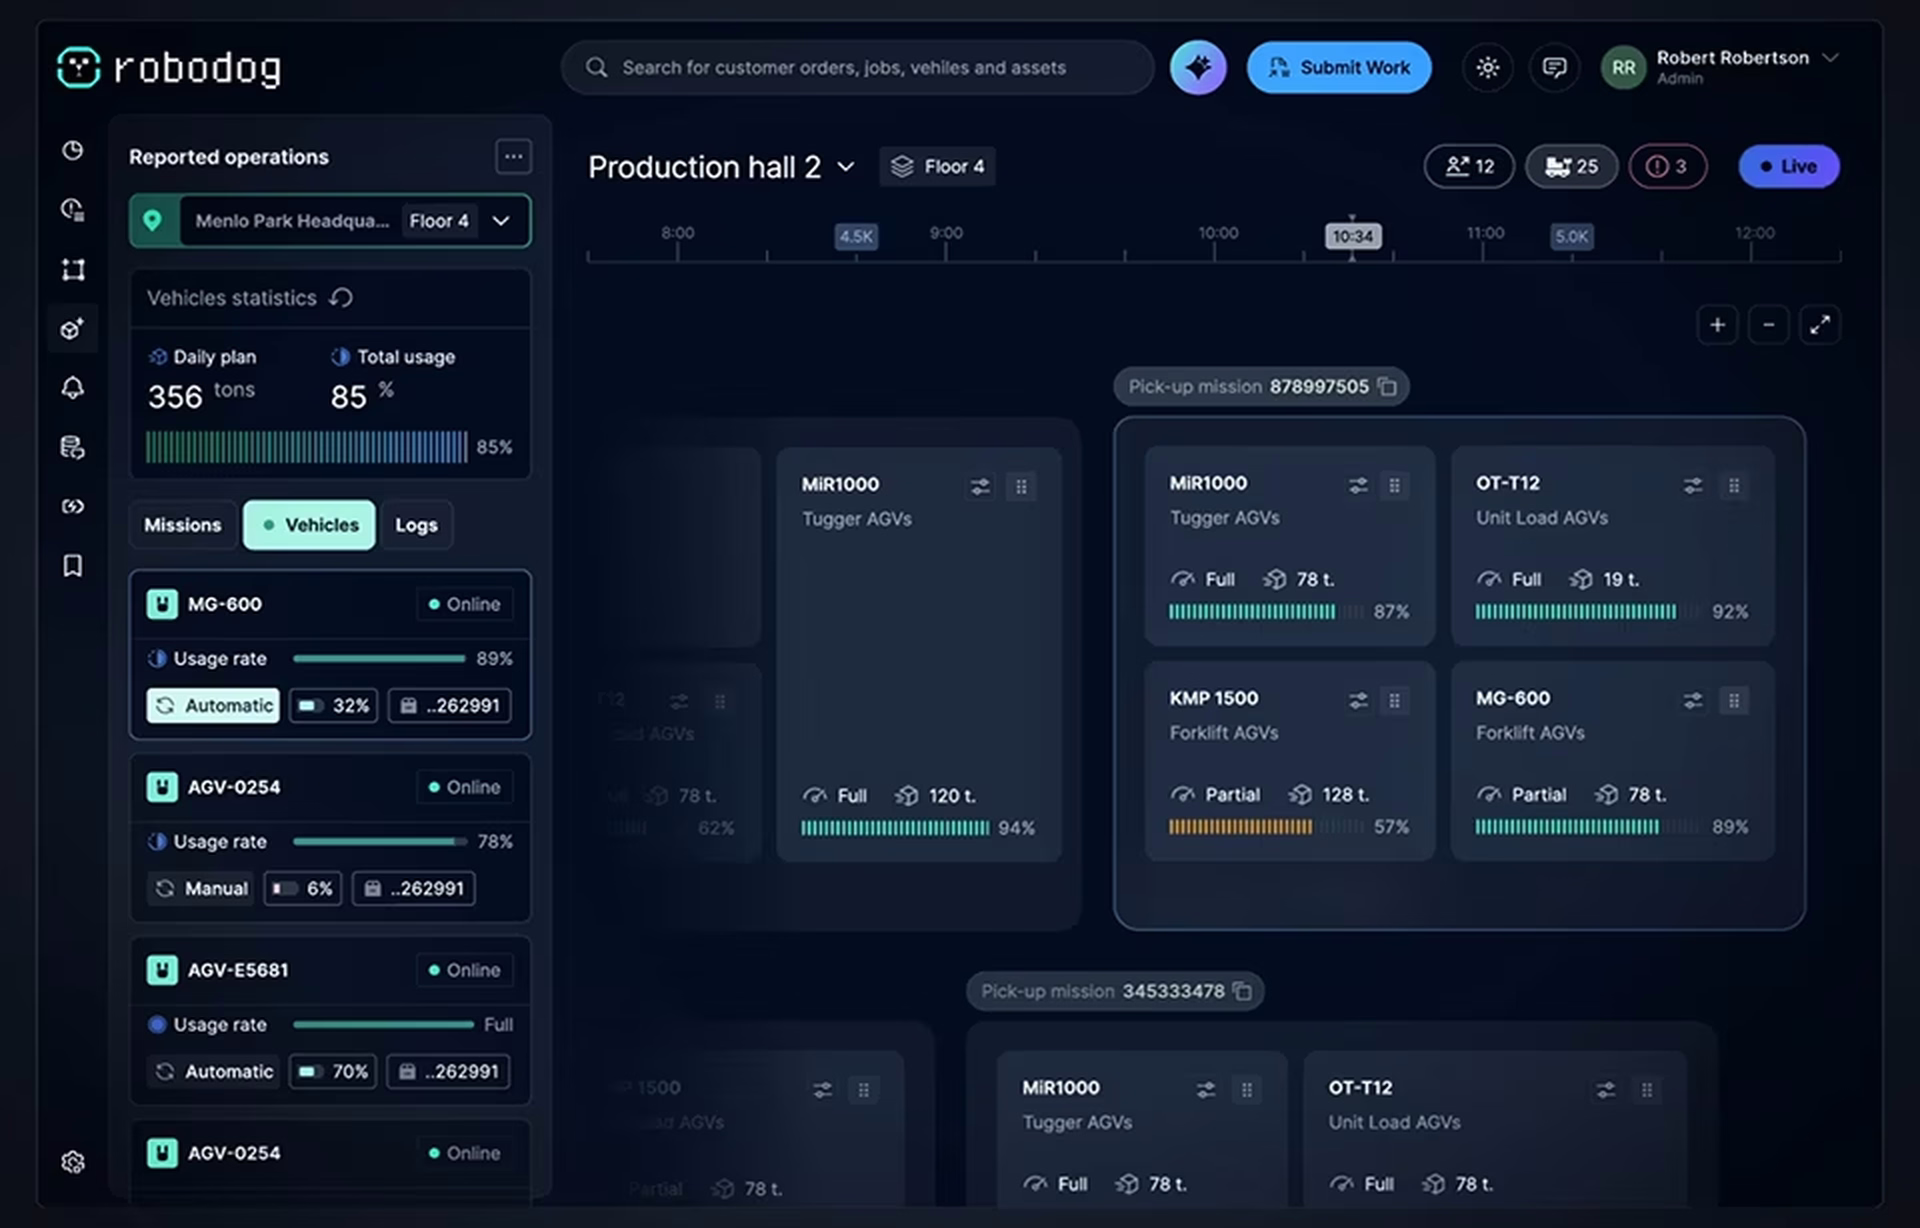Click sliders on bottom MiR1000 Tugger card
Image resolution: width=1920 pixels, height=1228 pixels.
tap(1206, 1090)
